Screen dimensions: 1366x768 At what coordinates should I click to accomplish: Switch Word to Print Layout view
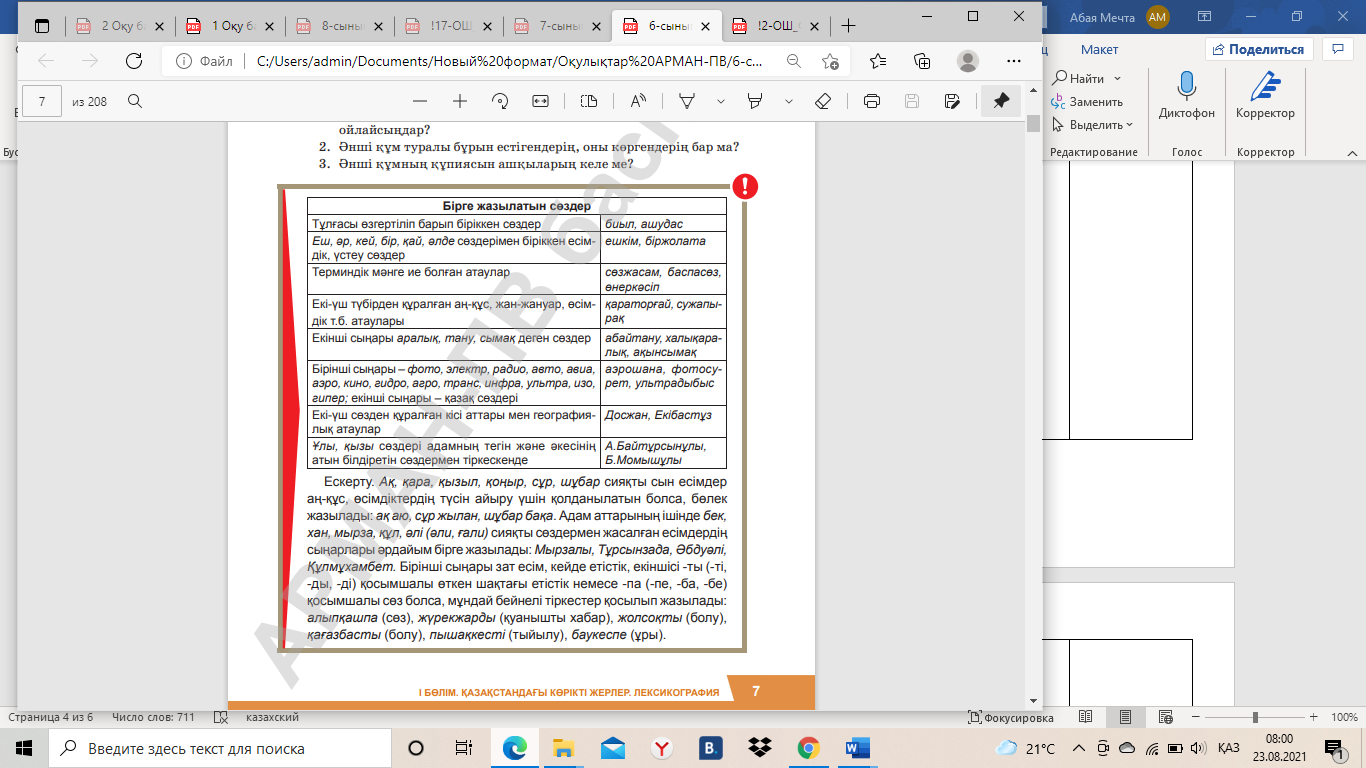pyautogui.click(x=1126, y=718)
